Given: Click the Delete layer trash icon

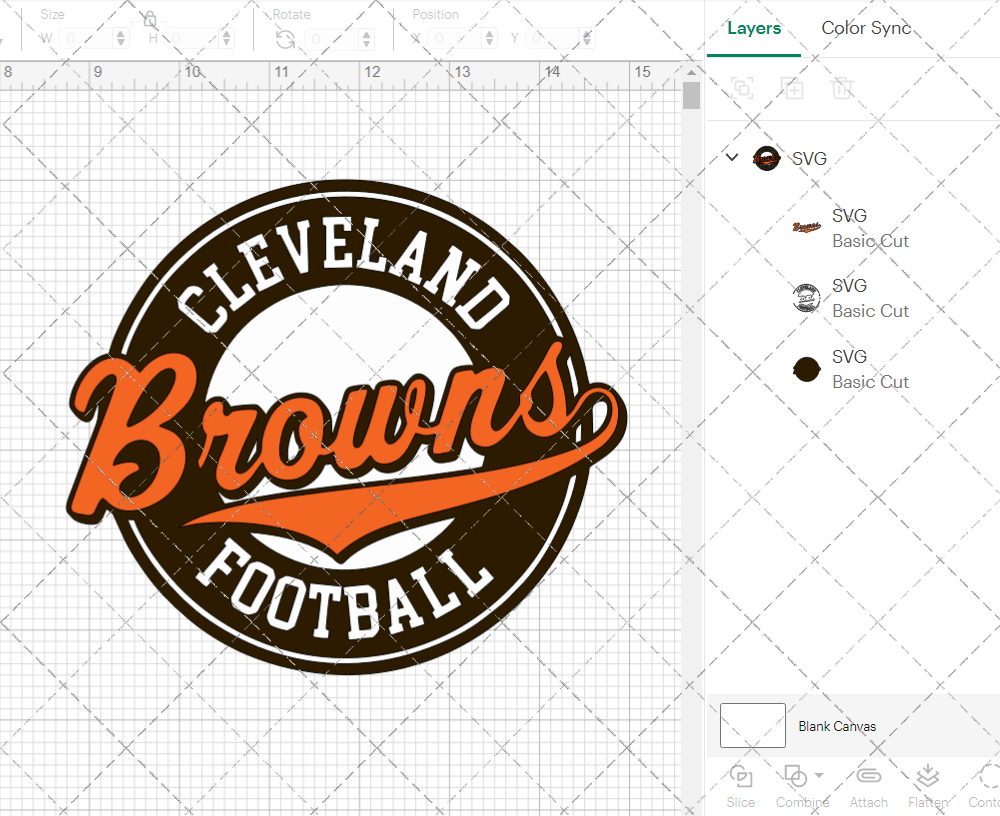Looking at the screenshot, I should click(843, 88).
